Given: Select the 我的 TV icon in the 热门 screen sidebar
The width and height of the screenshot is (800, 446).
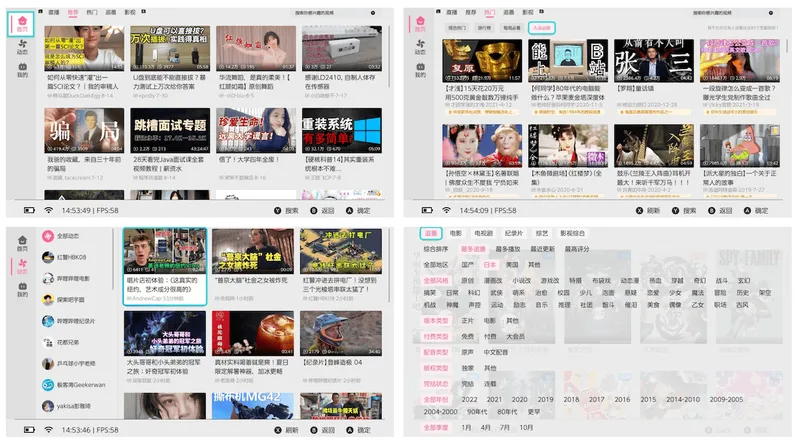Looking at the screenshot, I should point(420,66).
